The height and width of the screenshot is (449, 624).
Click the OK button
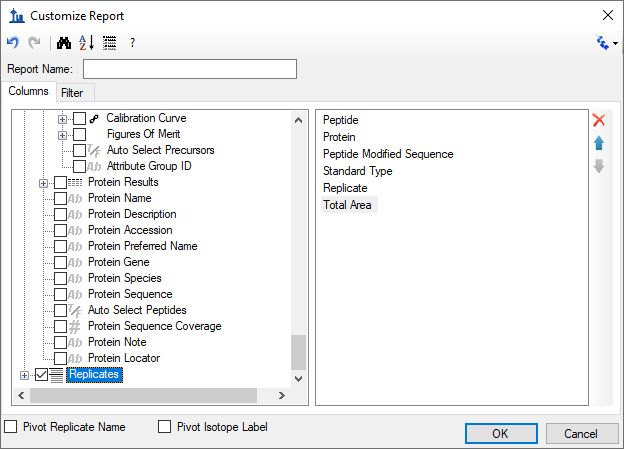[x=501, y=433]
